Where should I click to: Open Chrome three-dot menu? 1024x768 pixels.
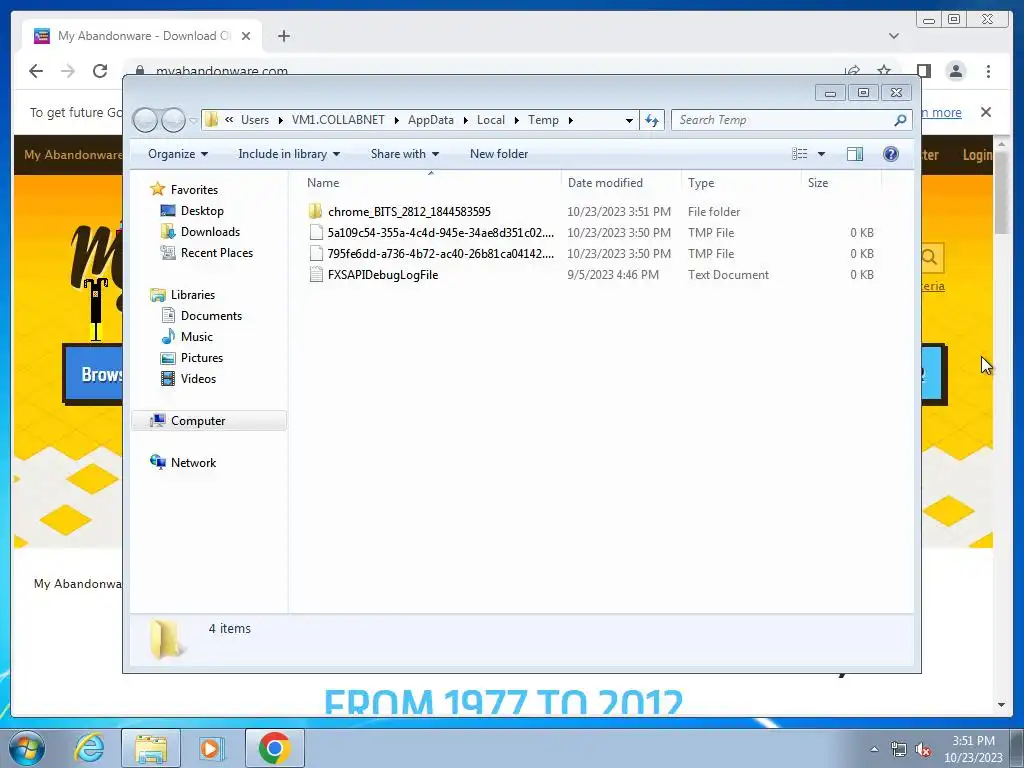(x=988, y=71)
